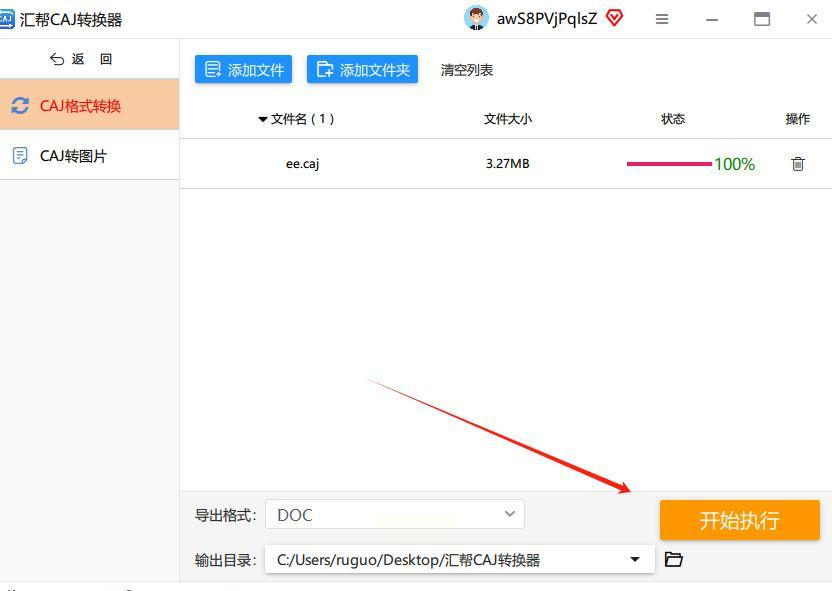Click the 输出目录 path field text
The height and width of the screenshot is (591, 832).
click(x=409, y=560)
